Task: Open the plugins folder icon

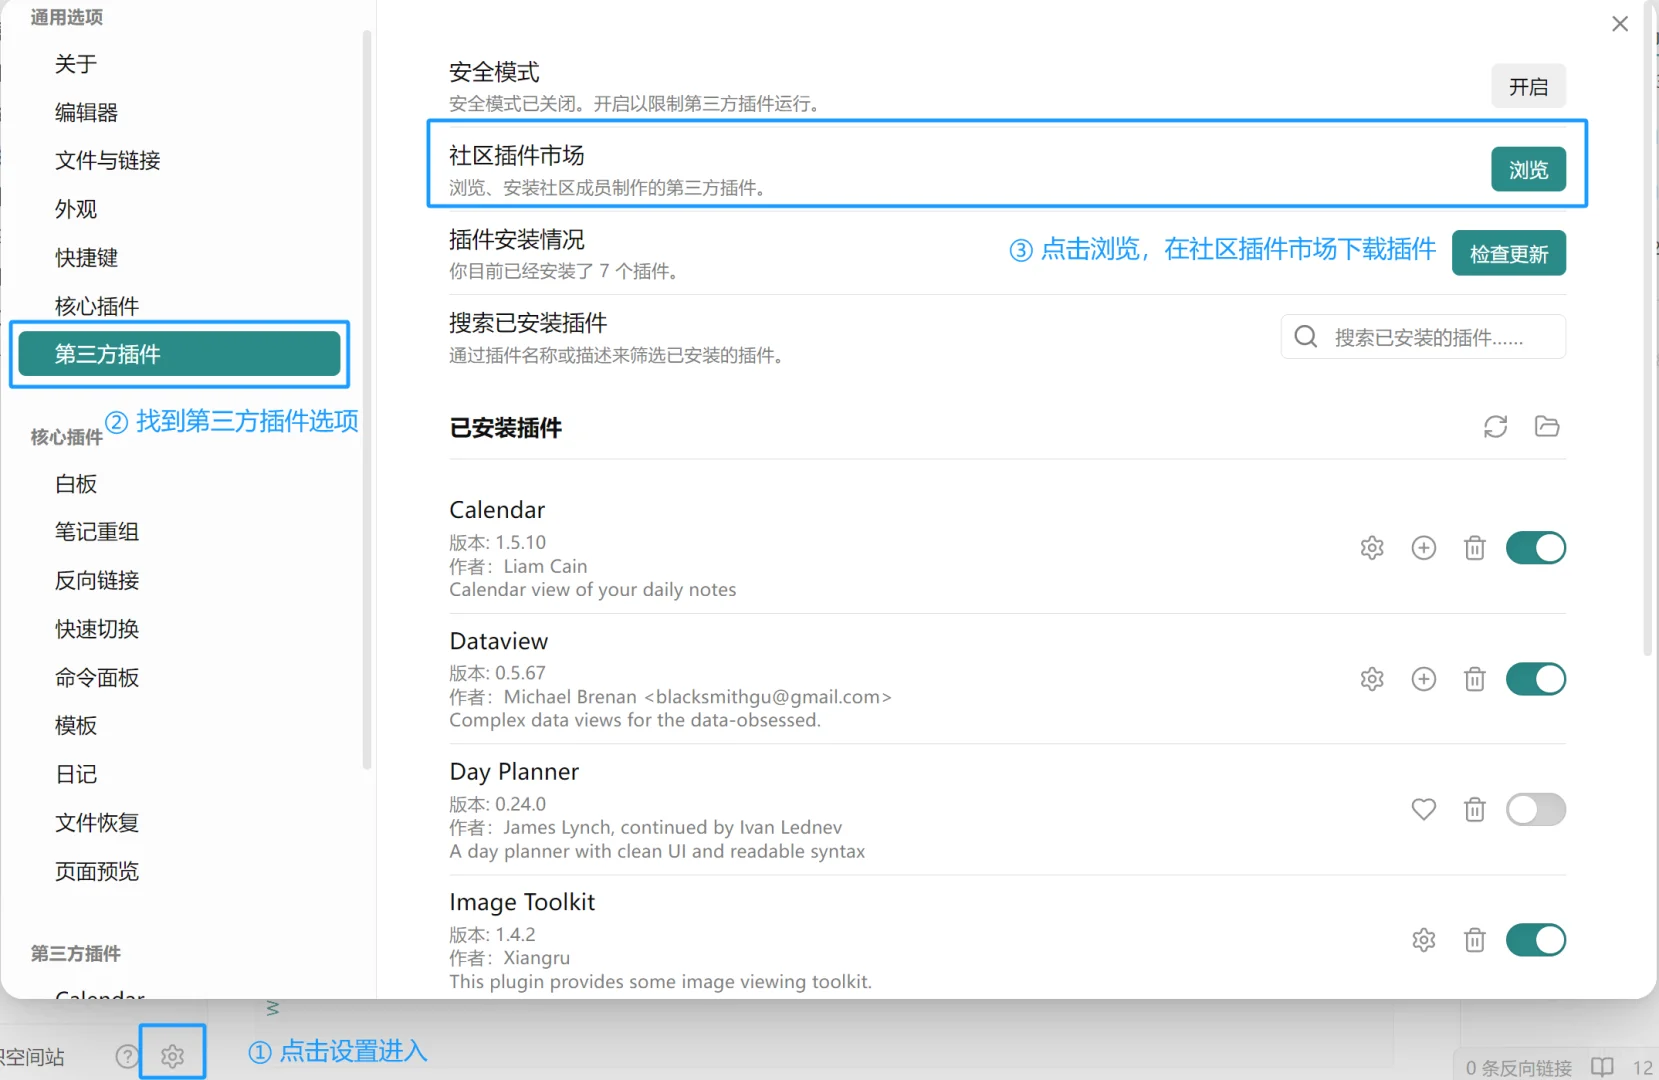Action: 1546,426
